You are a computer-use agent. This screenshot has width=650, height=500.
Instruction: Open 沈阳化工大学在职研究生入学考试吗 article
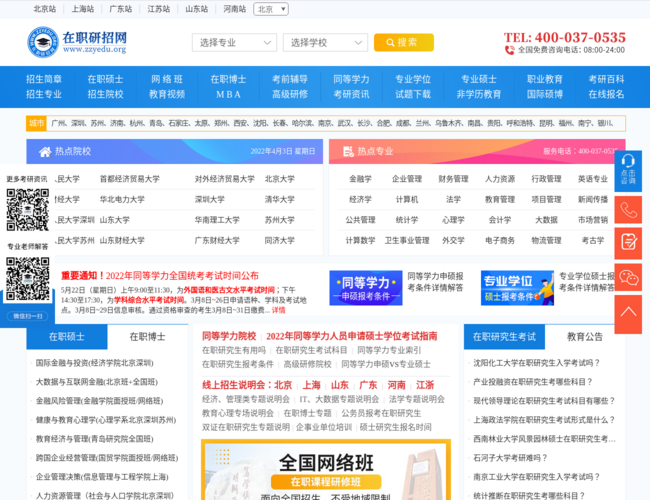point(536,363)
